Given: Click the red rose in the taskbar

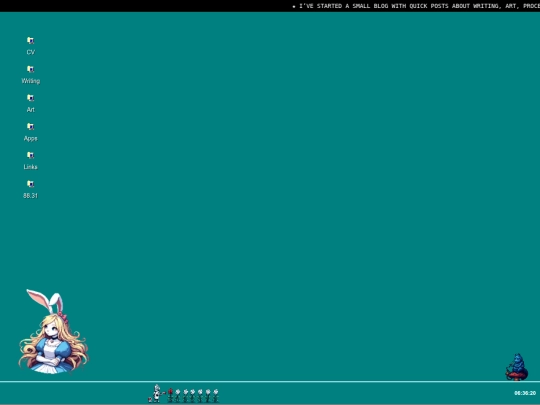Looking at the screenshot, I should (170, 395).
